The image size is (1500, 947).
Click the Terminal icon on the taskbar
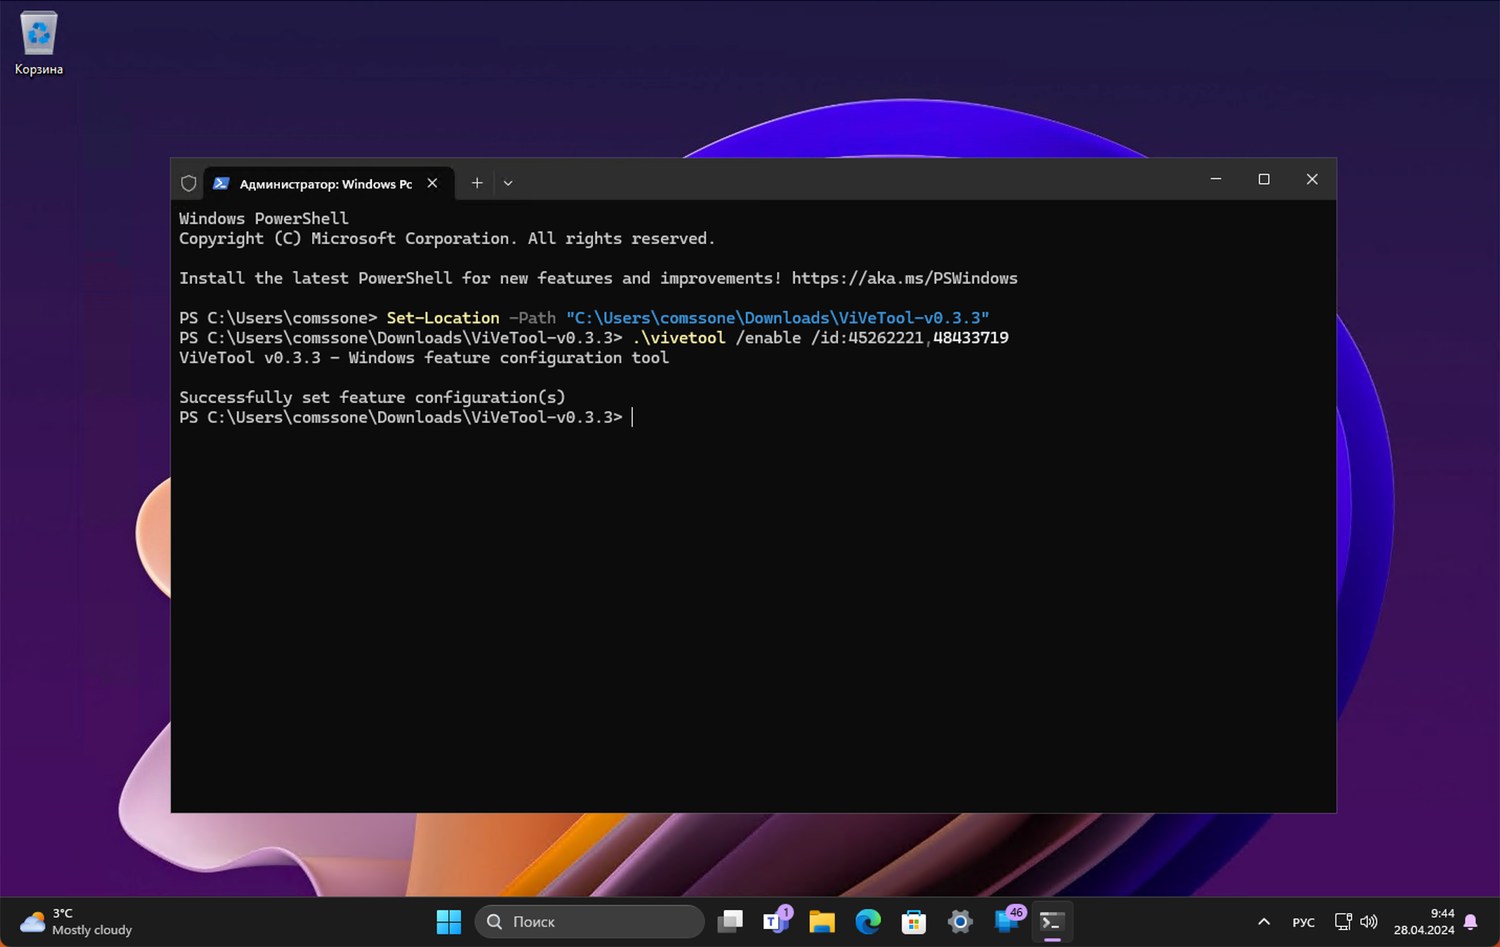pos(1051,921)
